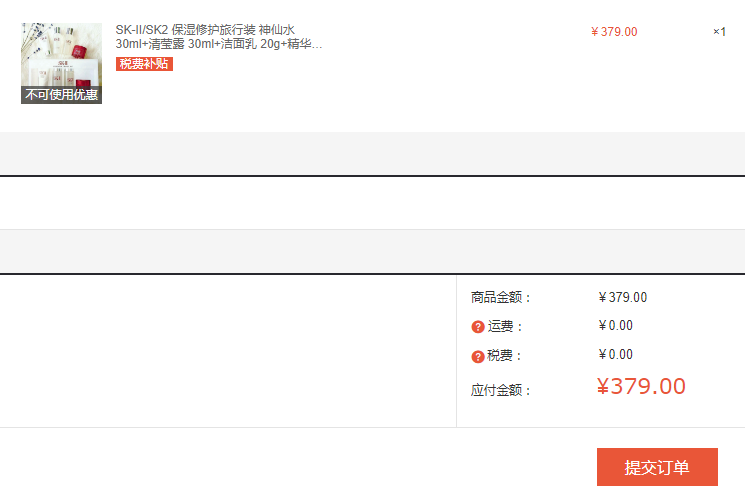Click the 应付金额 label
The height and width of the screenshot is (503, 745).
500,390
